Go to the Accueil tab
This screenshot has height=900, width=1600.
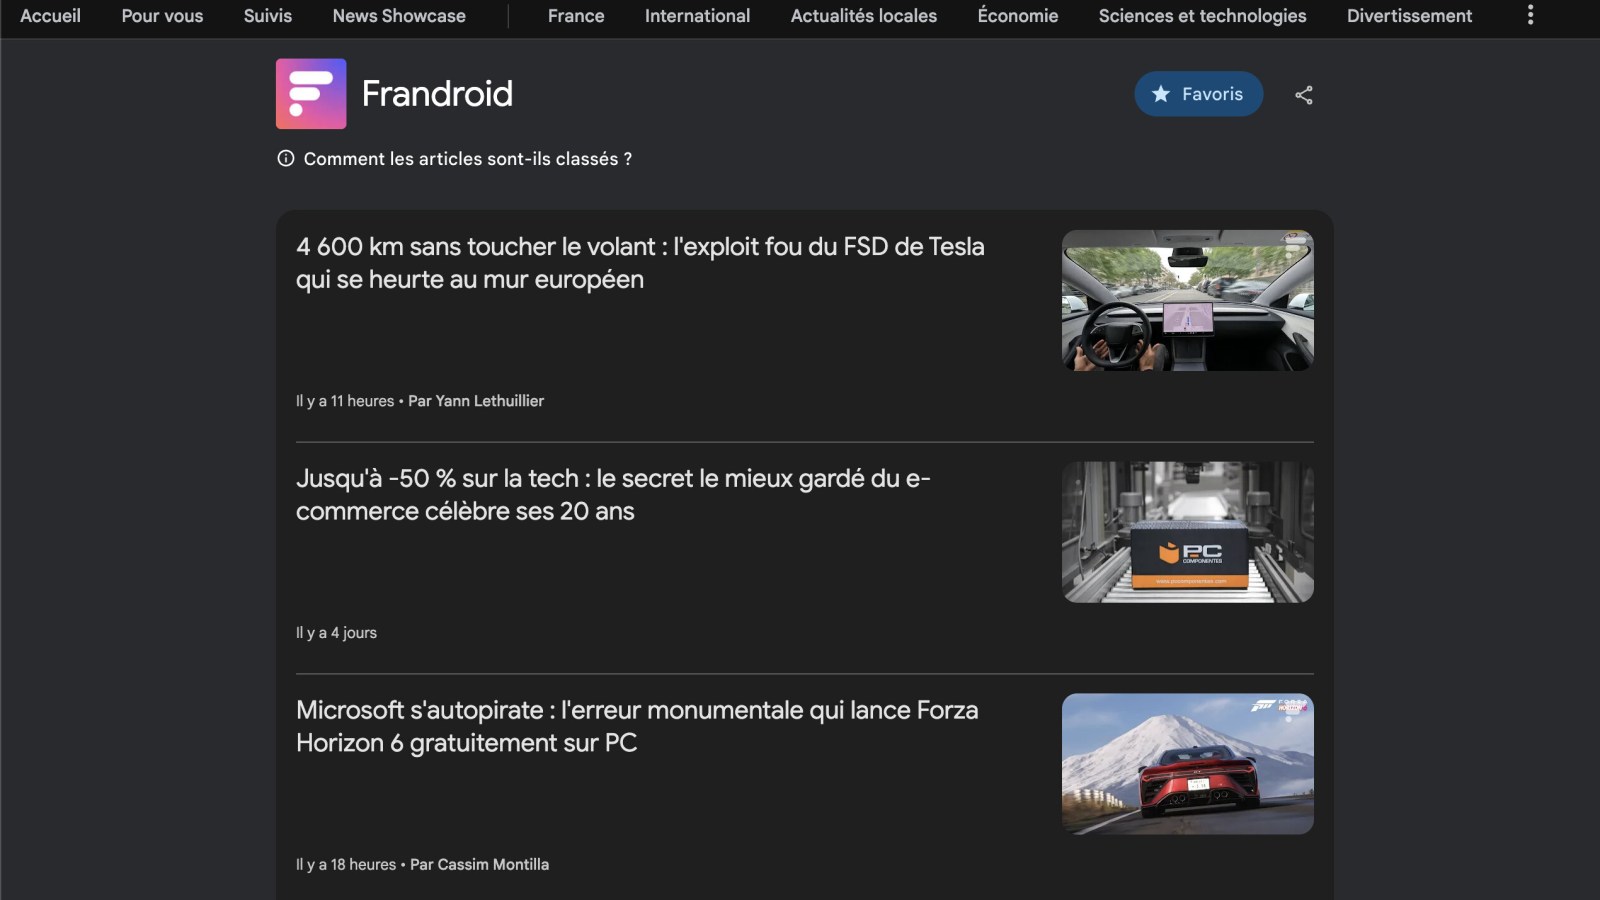[50, 16]
